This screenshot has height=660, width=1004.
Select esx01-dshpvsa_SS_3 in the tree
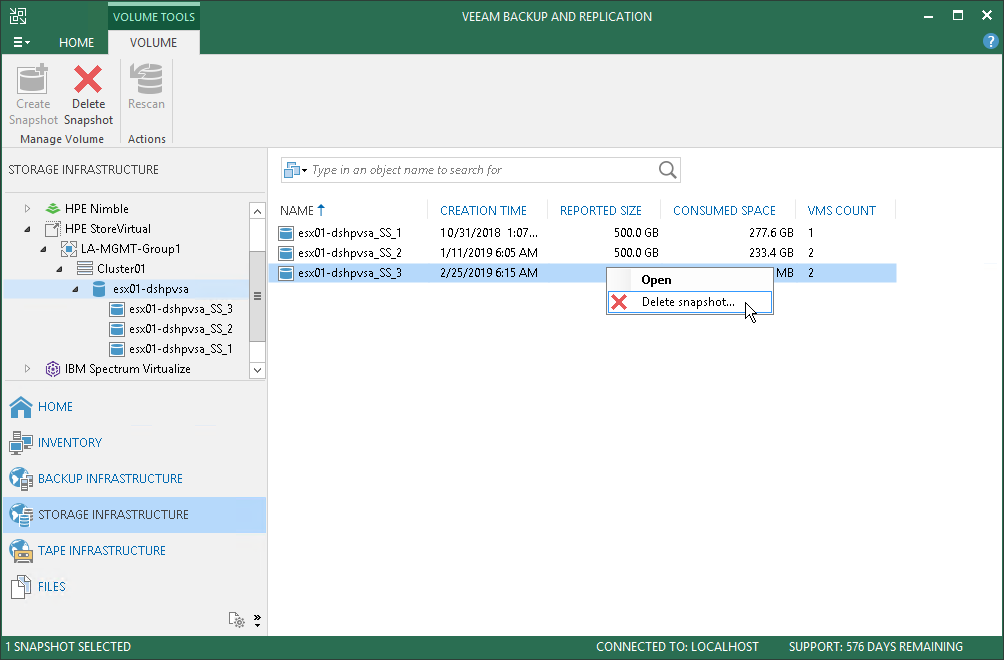181,309
